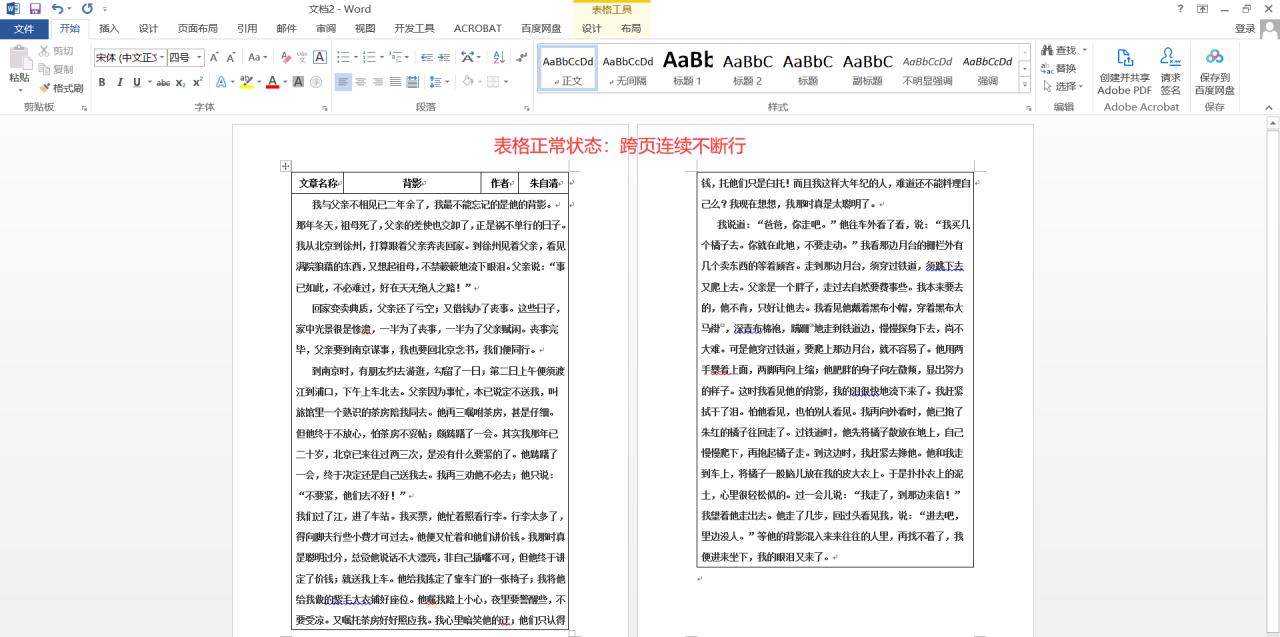This screenshot has height=637, width=1280.
Task: Apply the 标题 1 style
Action: tap(687, 67)
